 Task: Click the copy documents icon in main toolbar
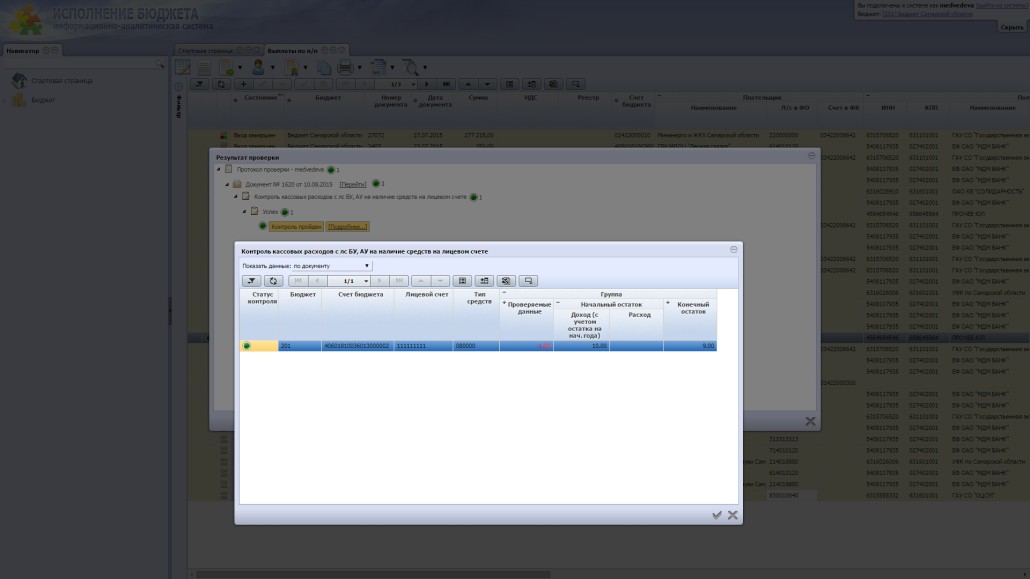tap(324, 67)
